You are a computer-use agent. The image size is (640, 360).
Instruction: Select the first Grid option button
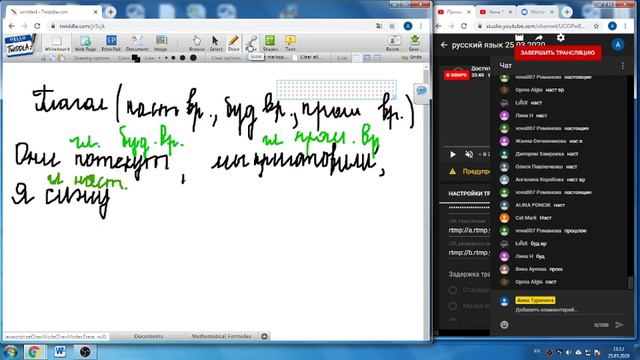coord(357,58)
